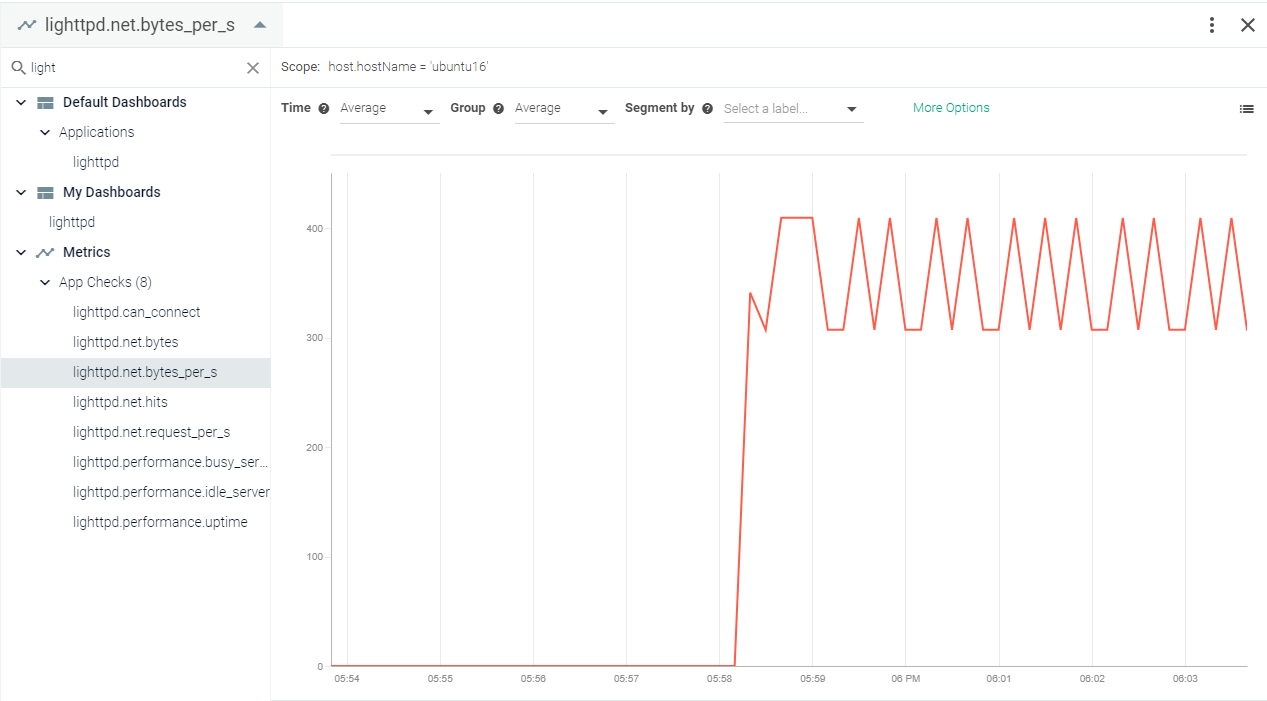The image size is (1267, 701).
Task: Click the Group help question-mark icon
Action: 498,108
